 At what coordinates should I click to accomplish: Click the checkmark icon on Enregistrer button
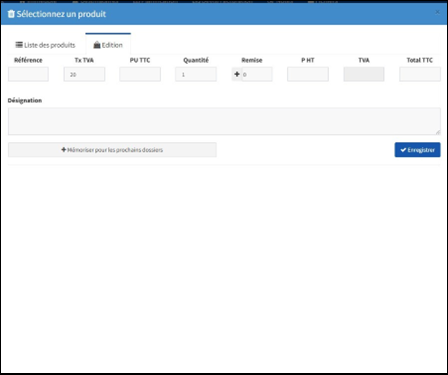coord(403,150)
